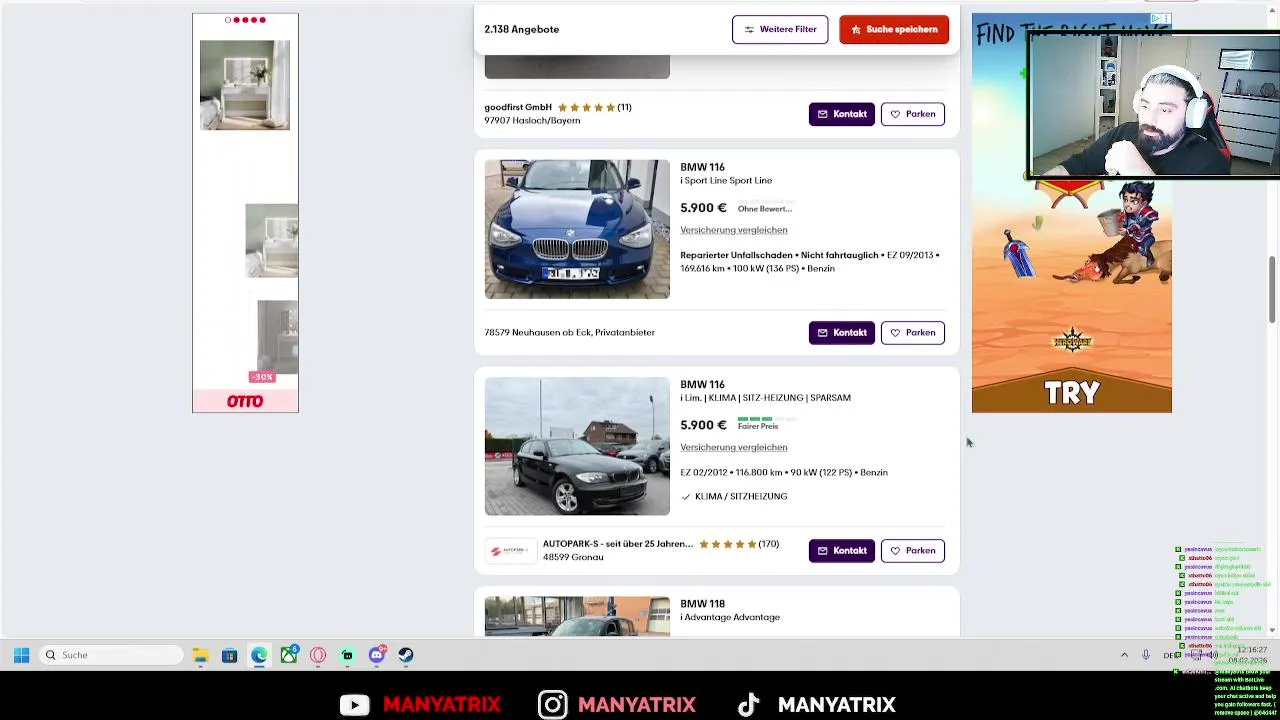Open Versicherung vergleichen for blue BMW 116
The image size is (1280, 720).
click(x=734, y=230)
